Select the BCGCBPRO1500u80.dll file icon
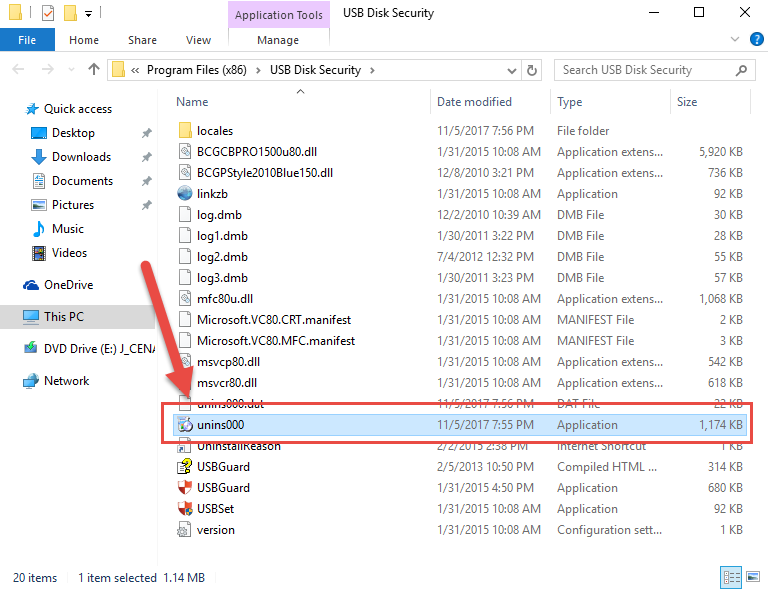768x589 pixels. pyautogui.click(x=185, y=152)
